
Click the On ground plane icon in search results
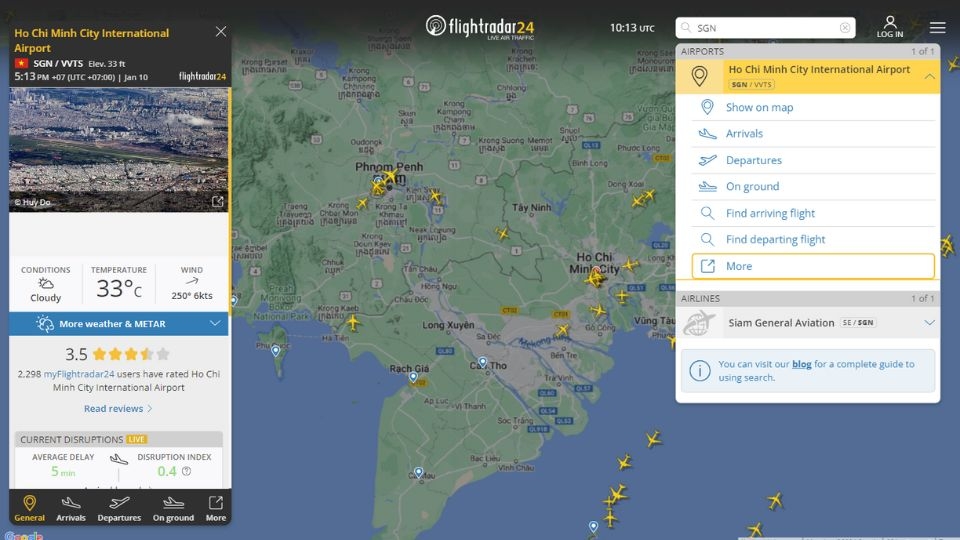707,186
